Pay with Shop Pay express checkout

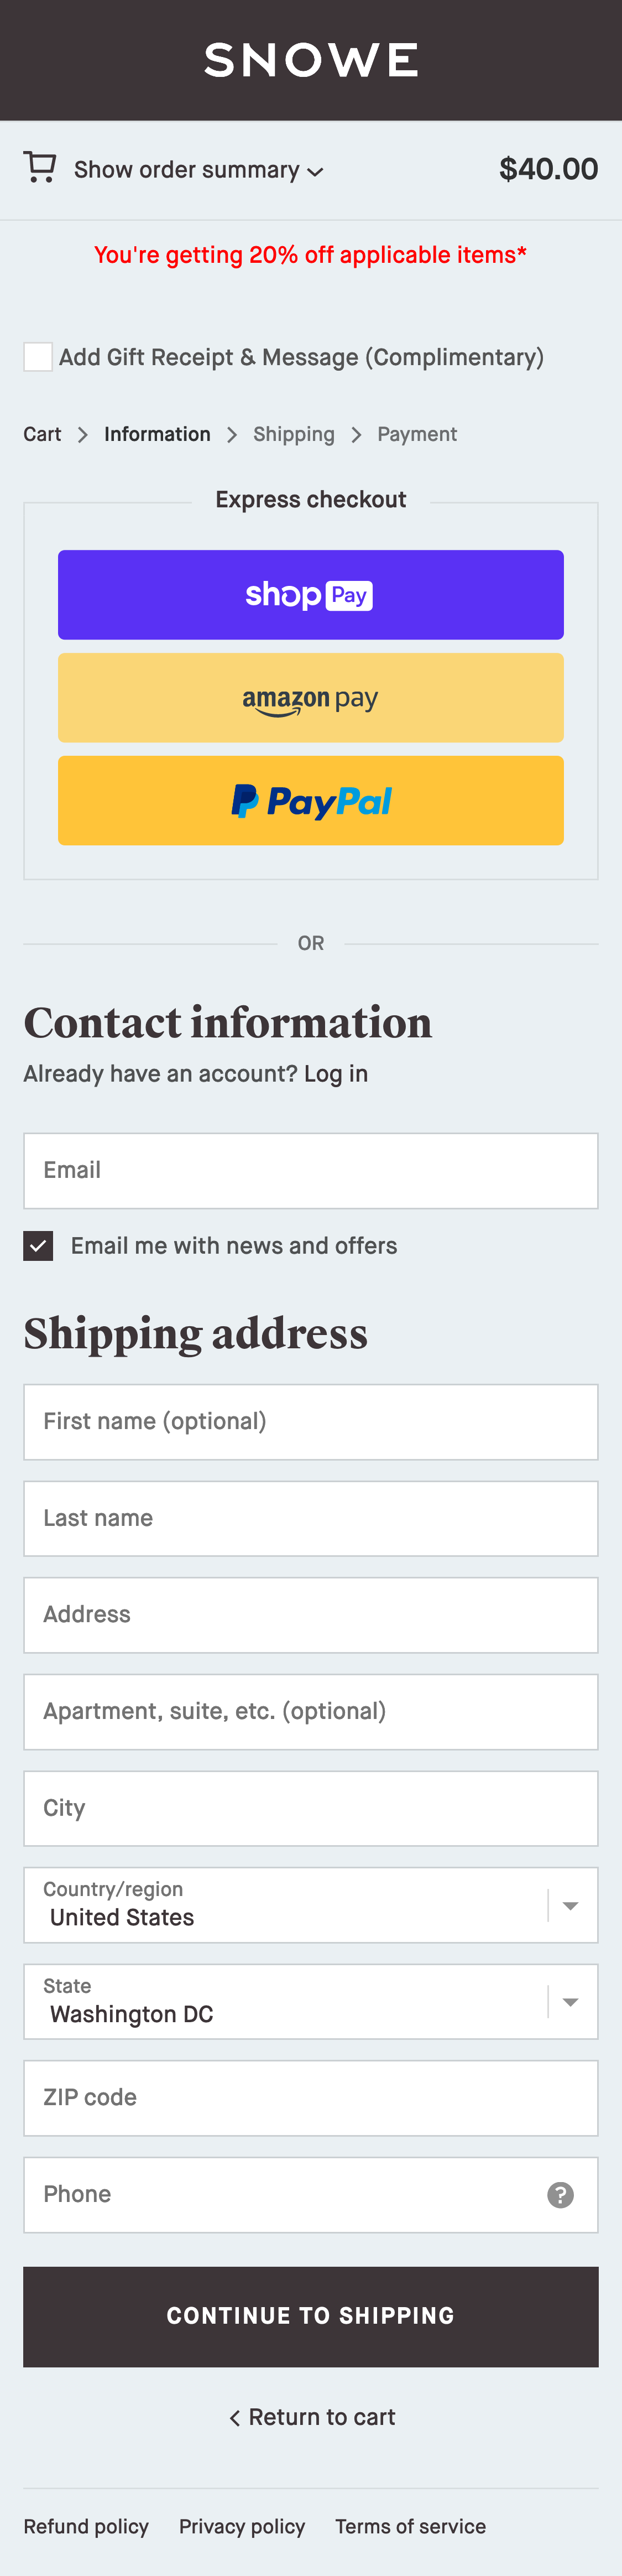point(311,595)
